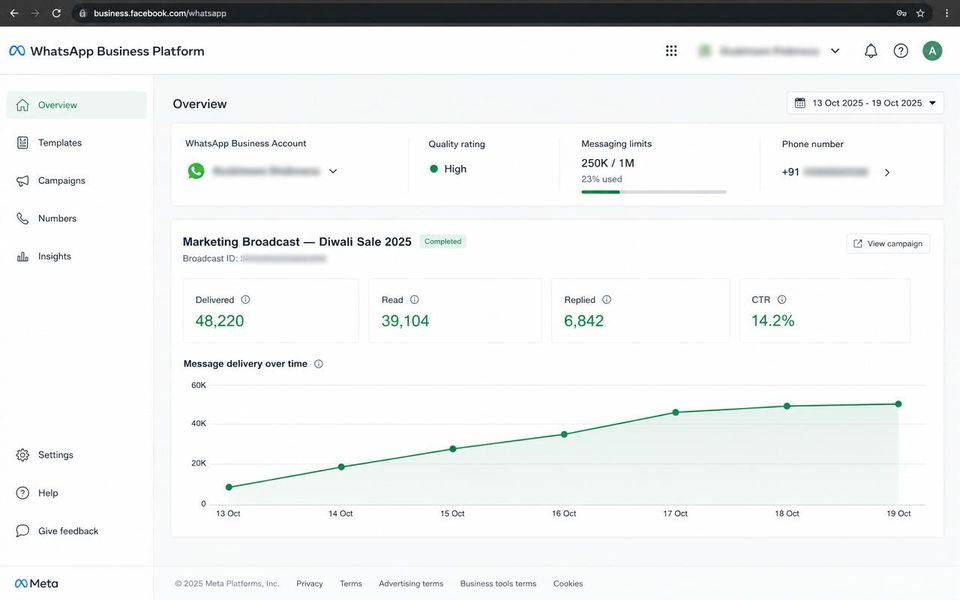Open the notifications bell
The image size is (960, 600).
[x=871, y=51]
